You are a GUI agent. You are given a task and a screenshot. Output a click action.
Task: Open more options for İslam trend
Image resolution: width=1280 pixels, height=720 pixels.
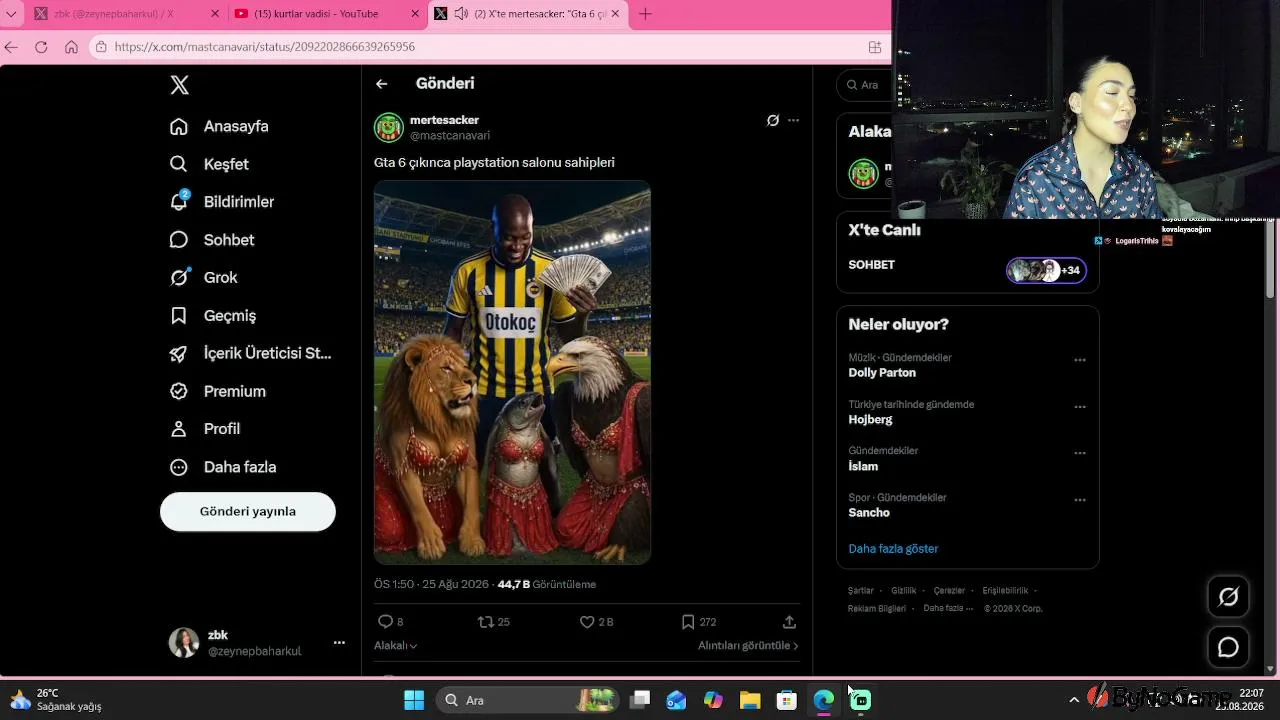point(1080,453)
